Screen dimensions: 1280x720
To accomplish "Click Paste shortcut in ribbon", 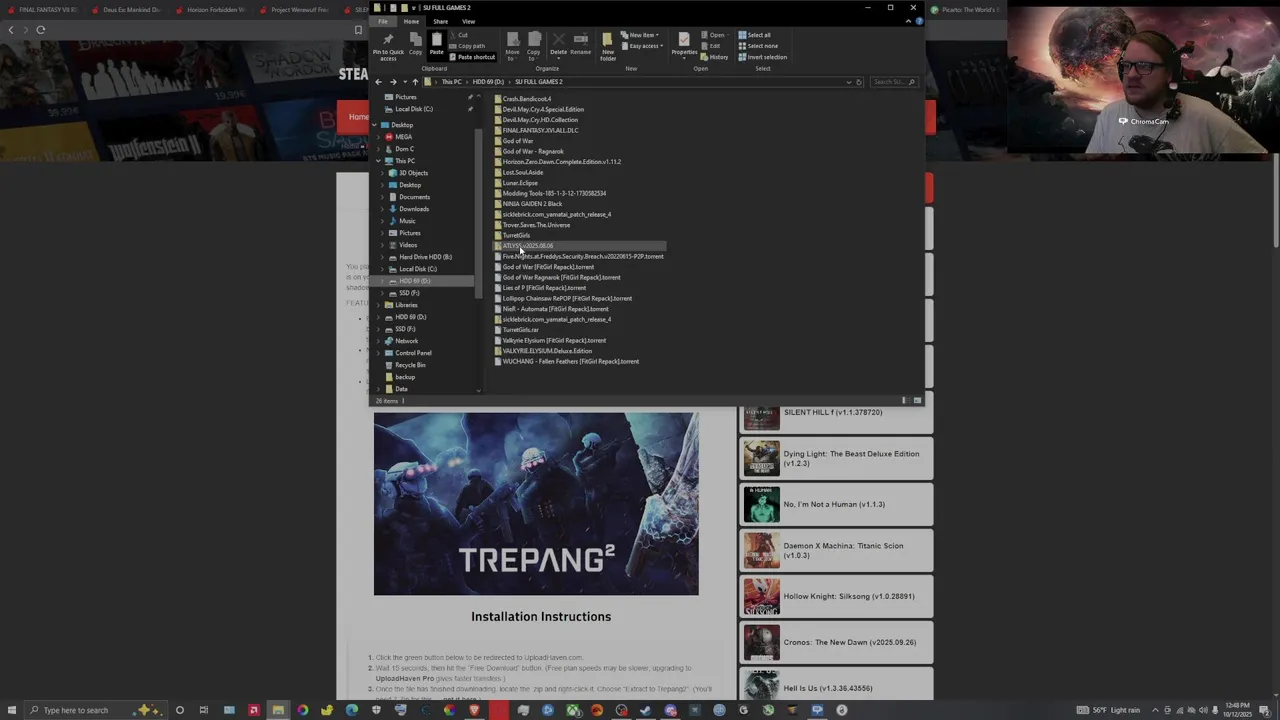I will click(x=473, y=57).
